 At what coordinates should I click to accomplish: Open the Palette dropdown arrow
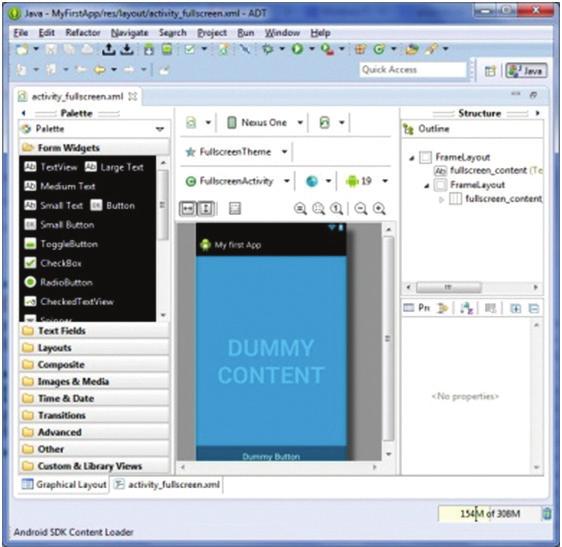[159, 129]
